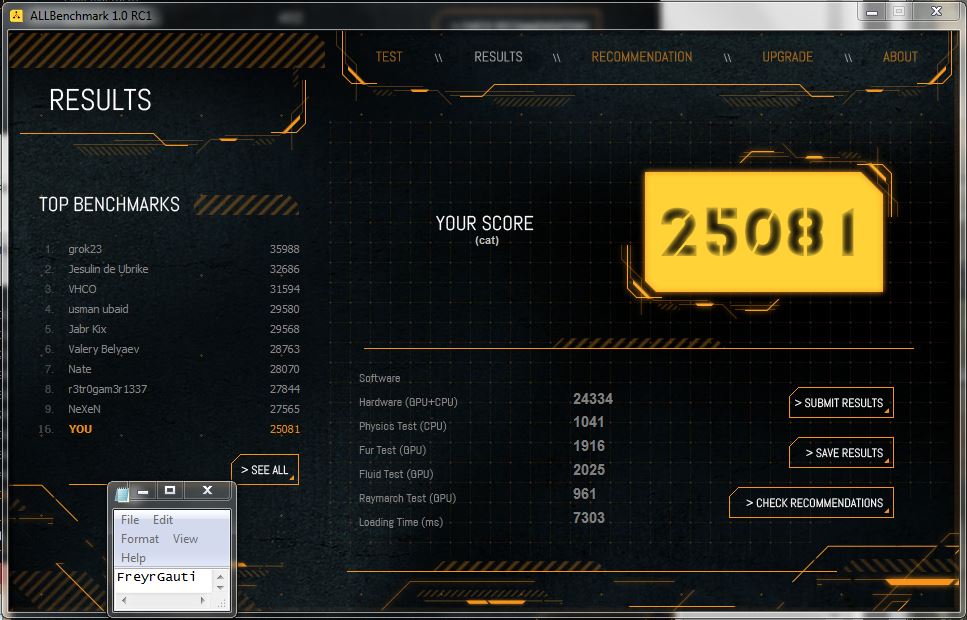Click the SAVE RESULTS button
This screenshot has width=967, height=620.
point(842,453)
